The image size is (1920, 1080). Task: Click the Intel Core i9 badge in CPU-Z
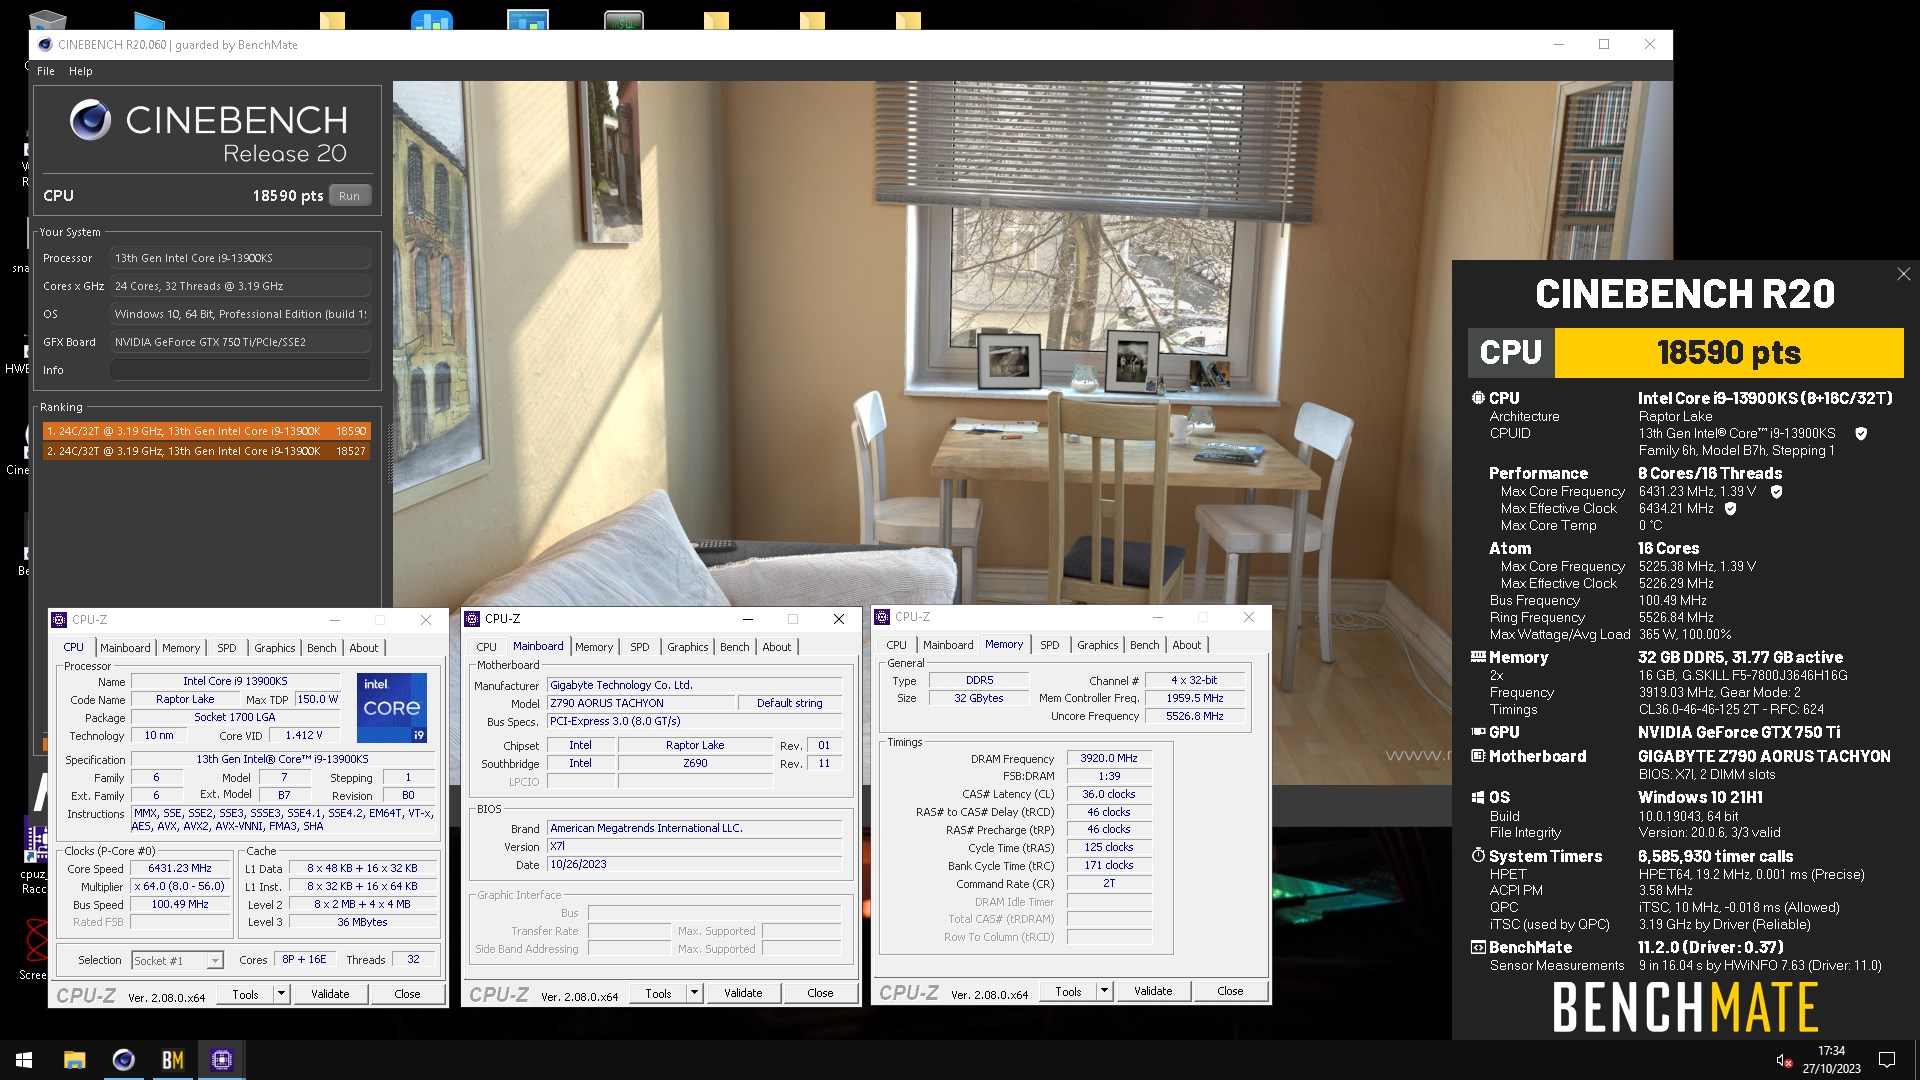[x=392, y=708]
